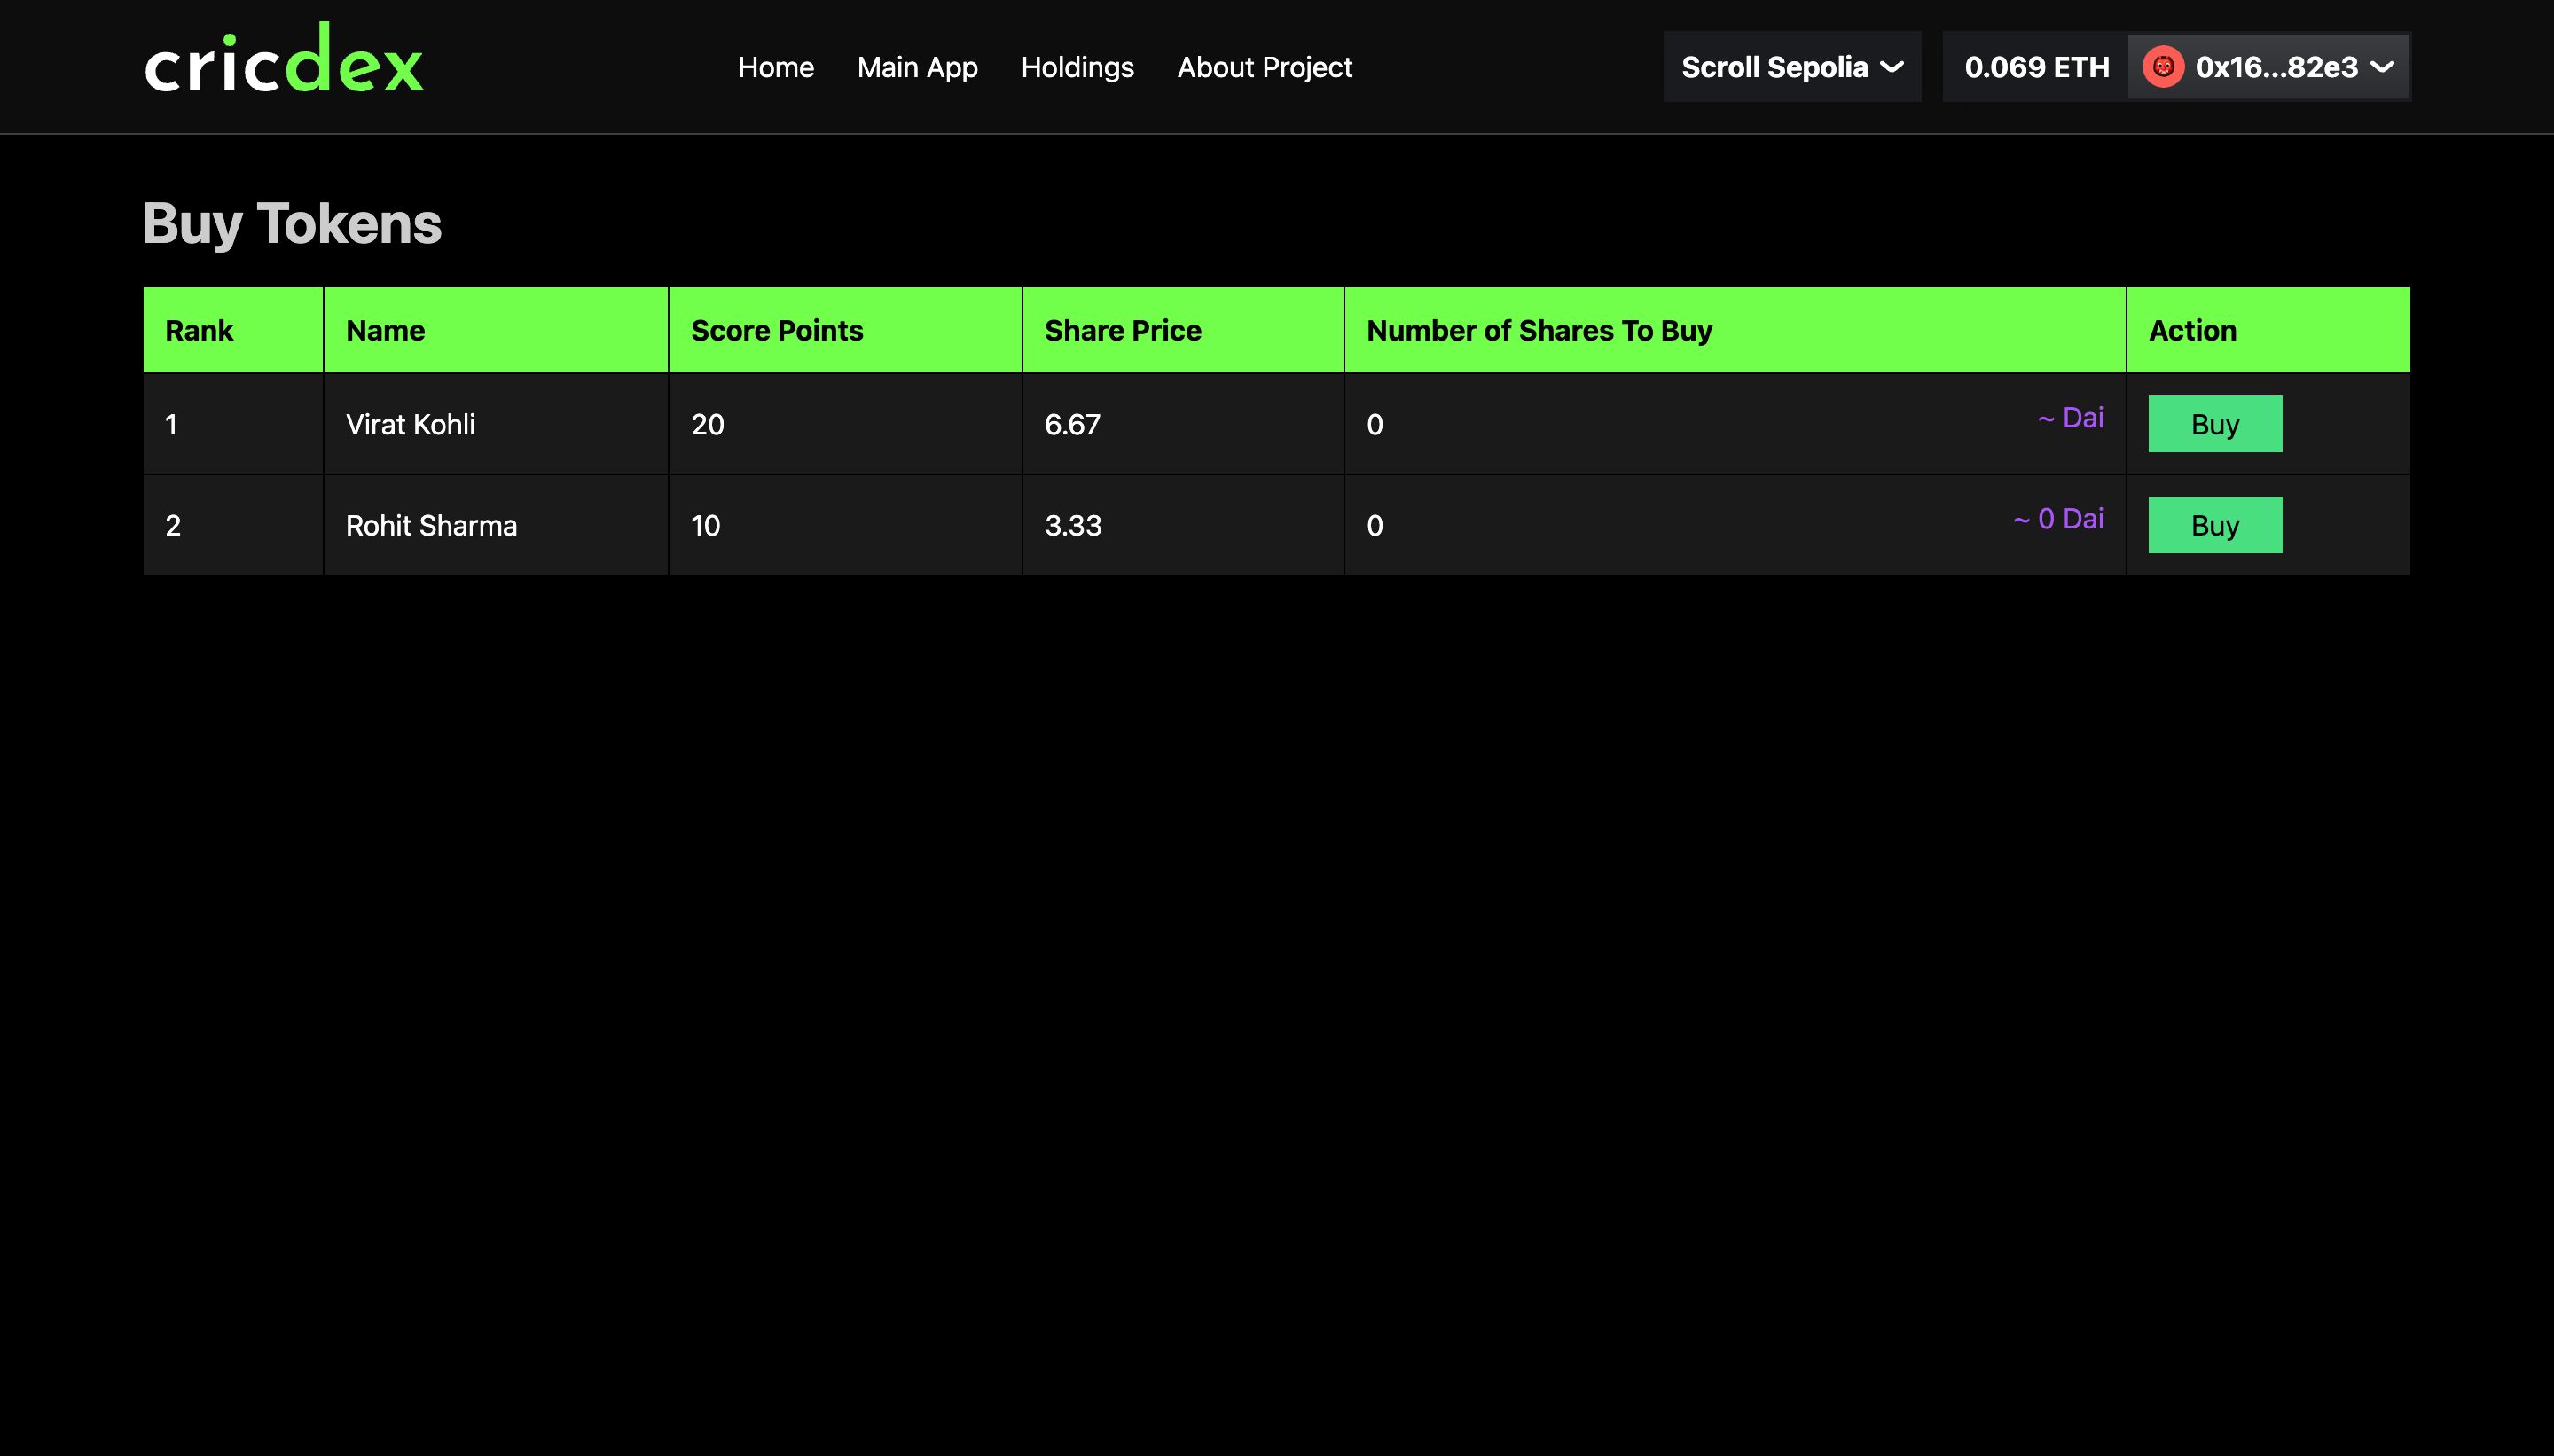Screen dimensions: 2554x1456
Task: Open the Scroll Sepolia network dropdown
Action: tap(1791, 67)
